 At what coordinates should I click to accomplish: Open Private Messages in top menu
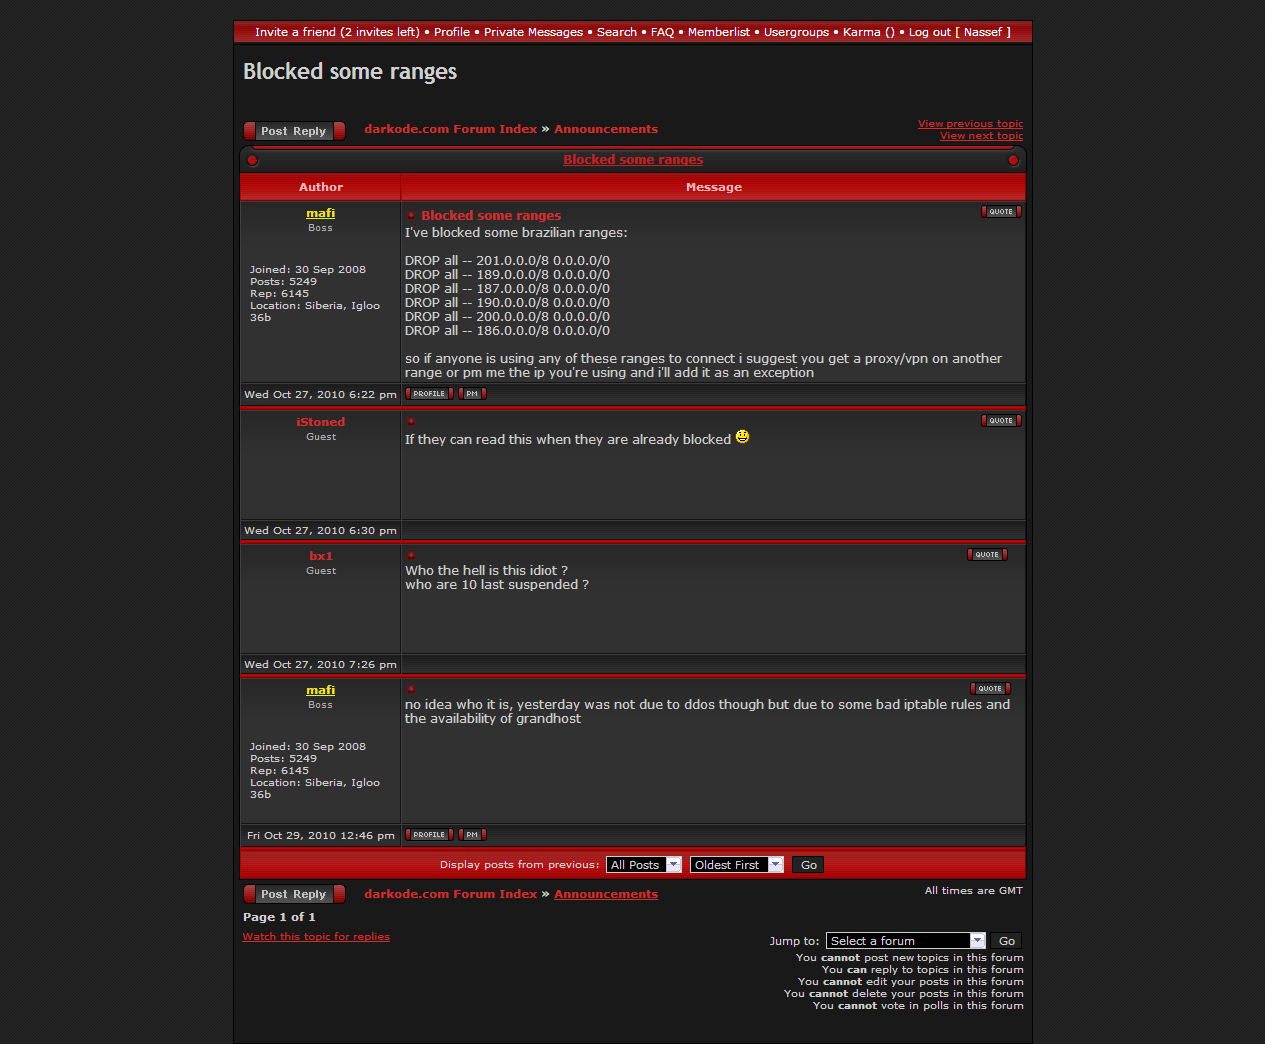click(533, 32)
